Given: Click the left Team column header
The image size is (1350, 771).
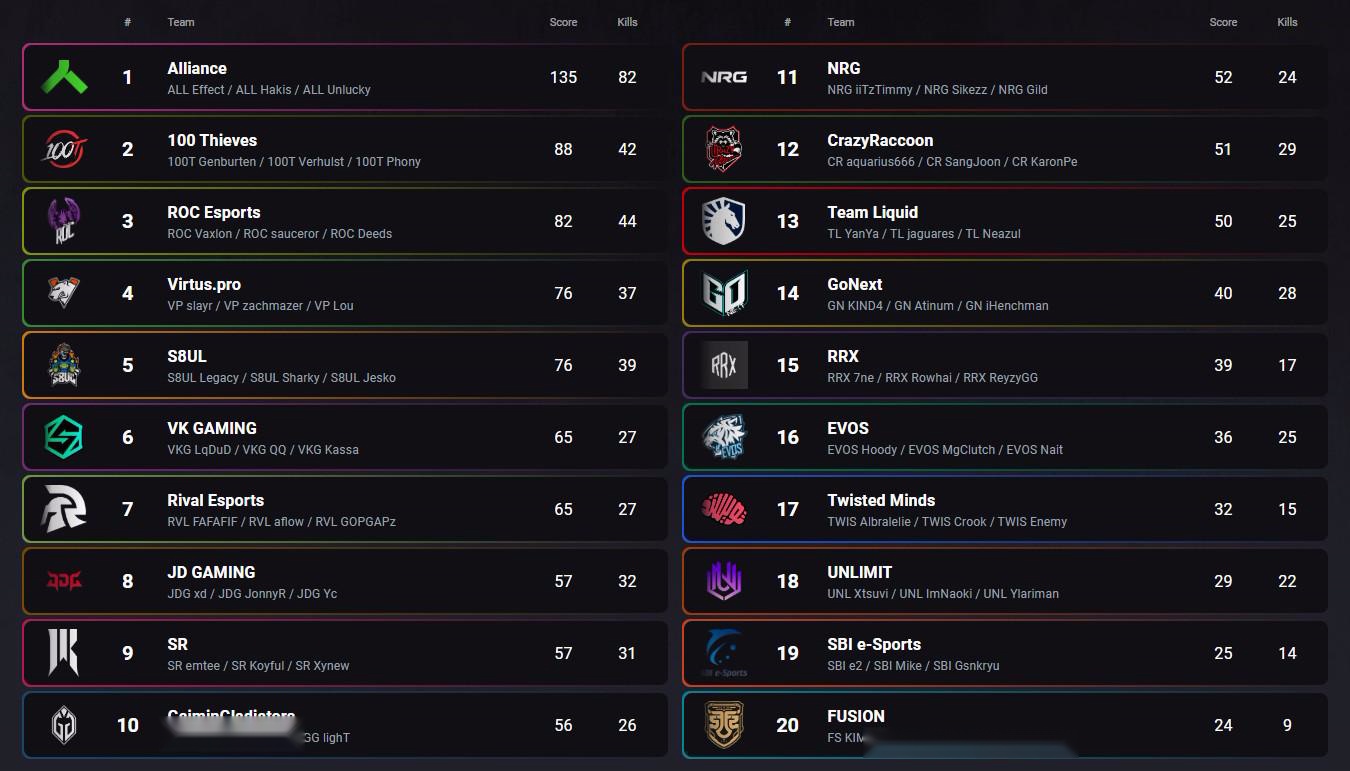Looking at the screenshot, I should pyautogui.click(x=181, y=22).
